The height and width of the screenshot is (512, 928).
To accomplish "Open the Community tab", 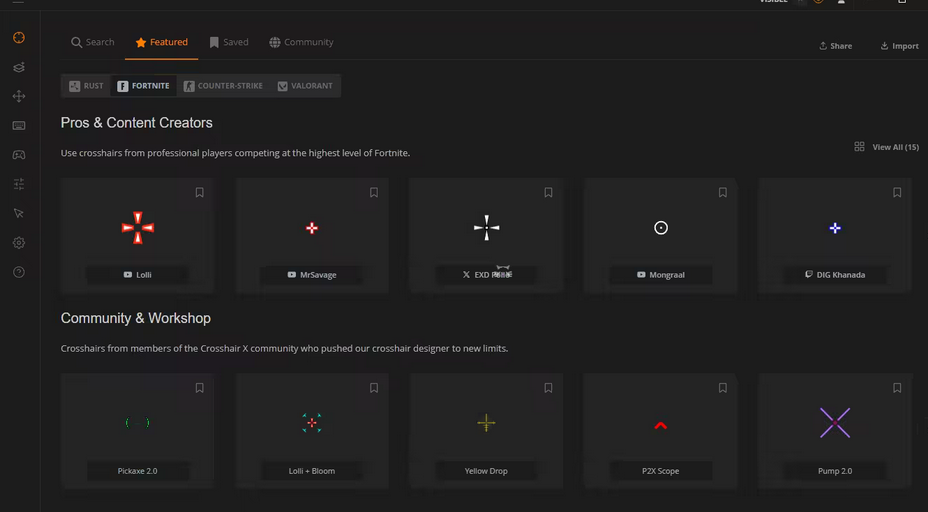I will (x=301, y=43).
